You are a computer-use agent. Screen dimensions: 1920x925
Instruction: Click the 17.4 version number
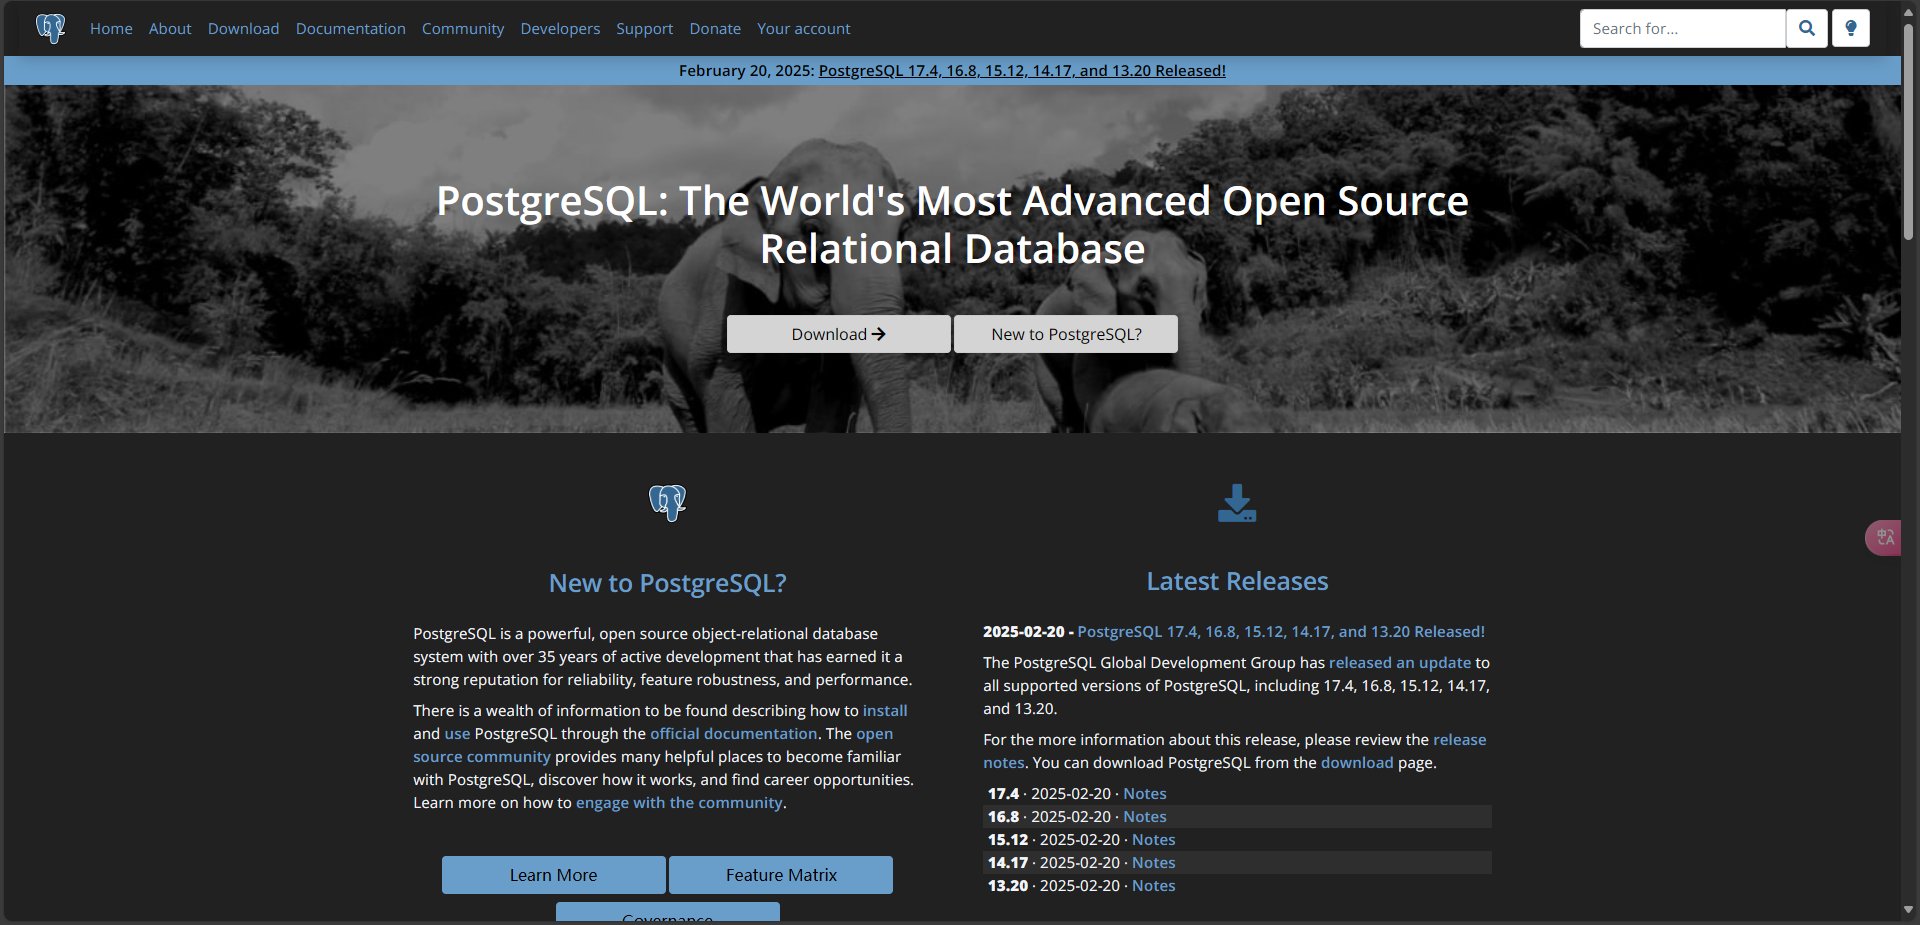click(x=1003, y=794)
